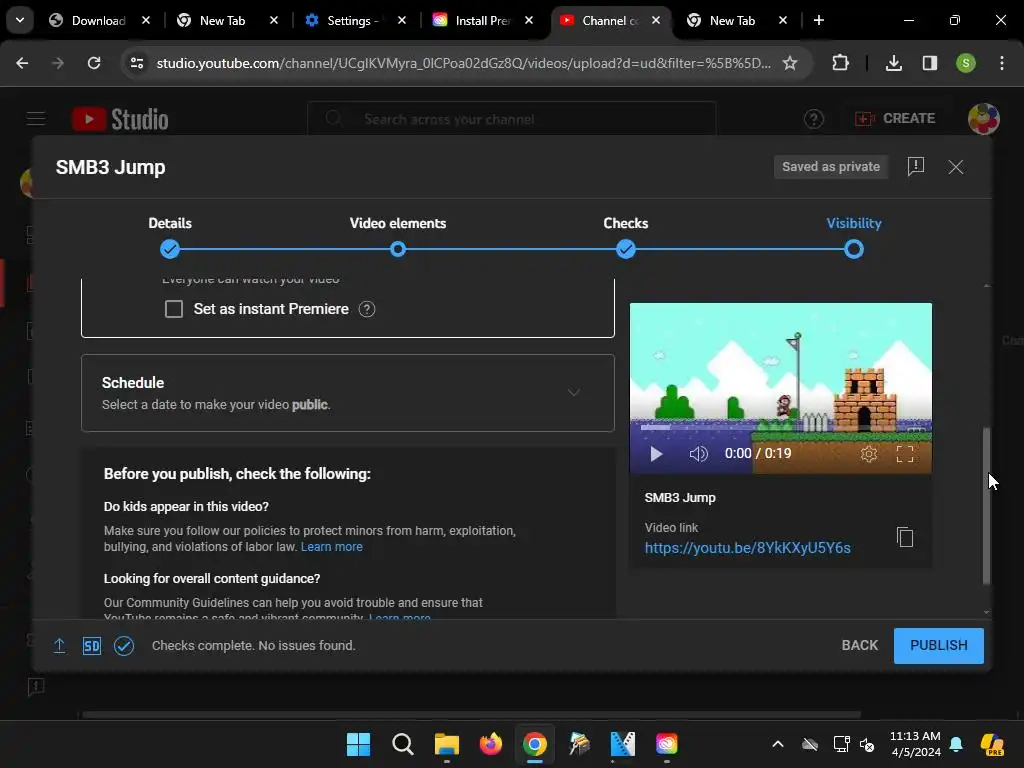Image resolution: width=1024 pixels, height=768 pixels.
Task: Copy the video link
Action: click(x=905, y=537)
